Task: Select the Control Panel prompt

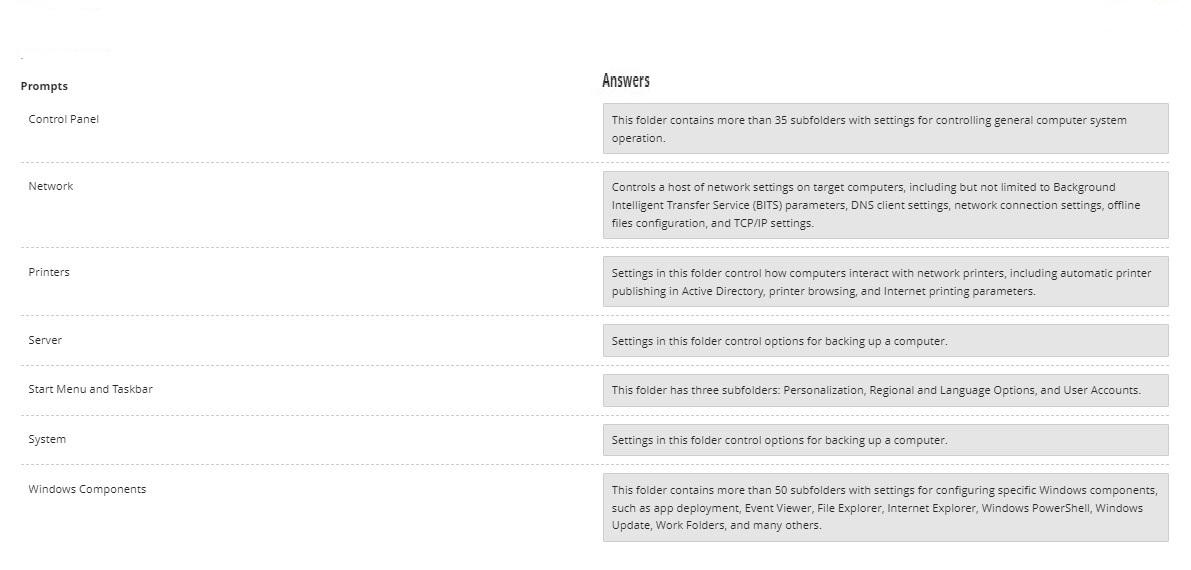Action: [64, 119]
